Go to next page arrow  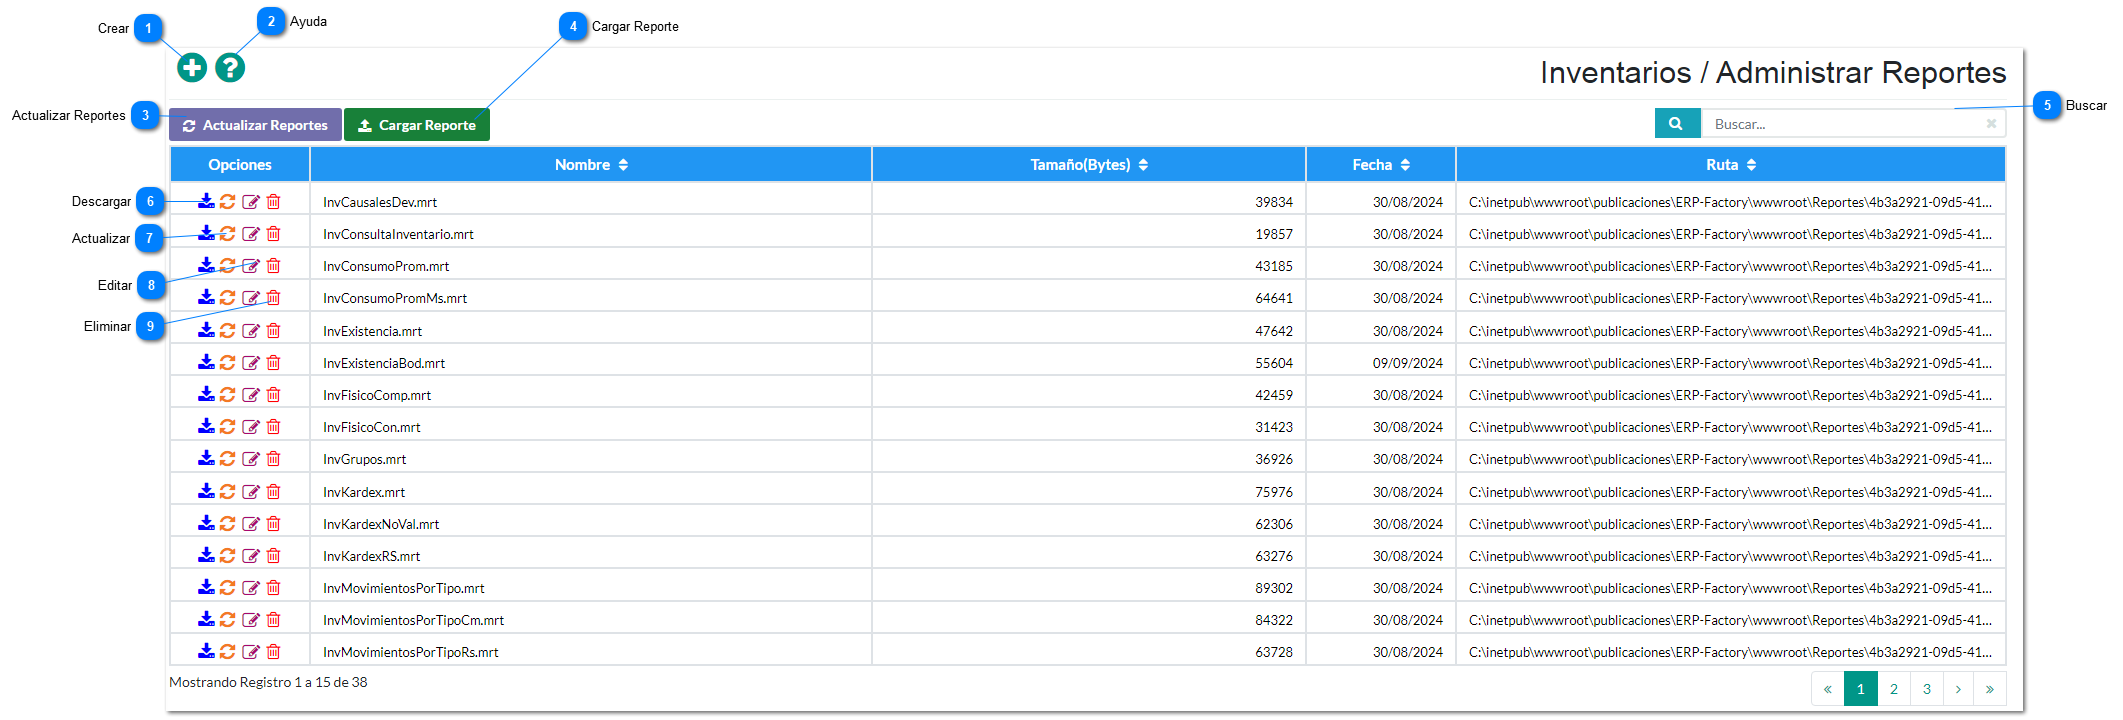tap(1958, 688)
